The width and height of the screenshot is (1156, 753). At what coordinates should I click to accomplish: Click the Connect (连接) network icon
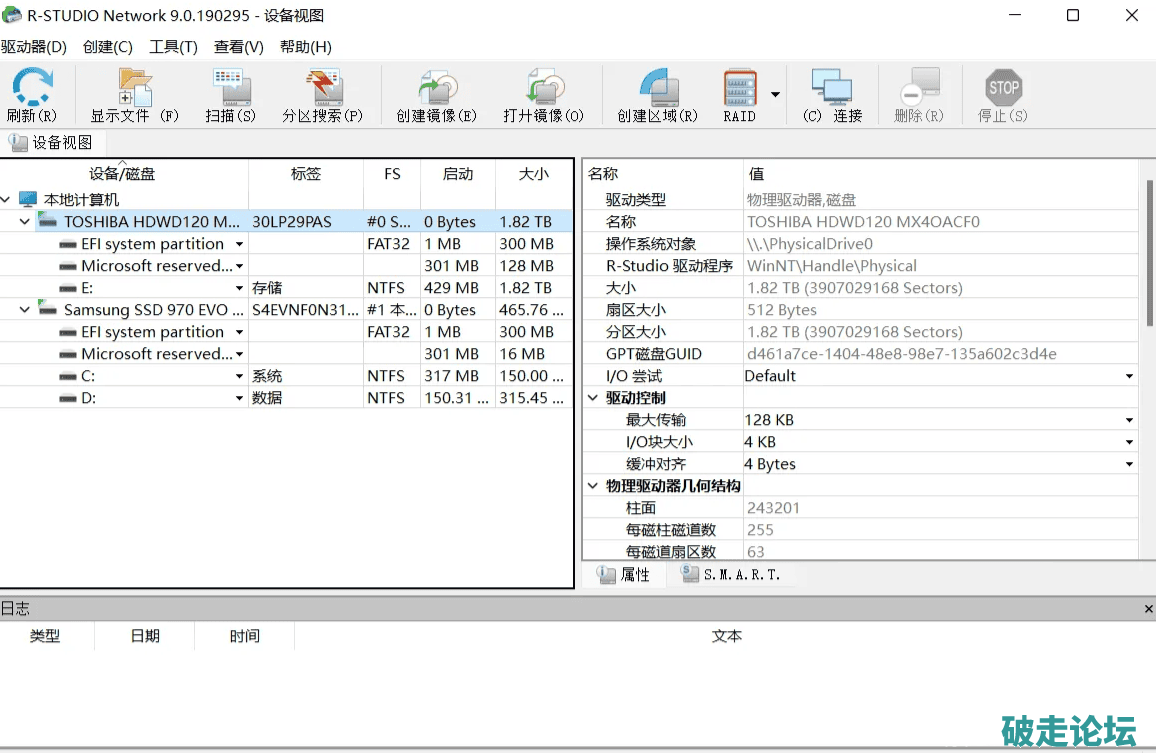(x=832, y=89)
